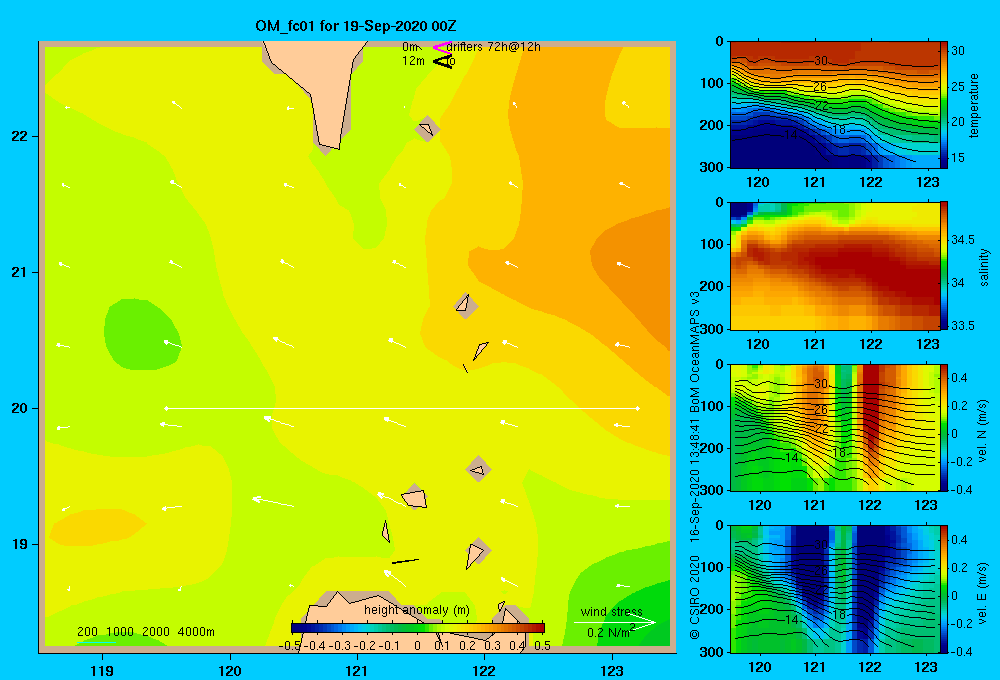Click the '12m' legend depth label

click(x=413, y=61)
